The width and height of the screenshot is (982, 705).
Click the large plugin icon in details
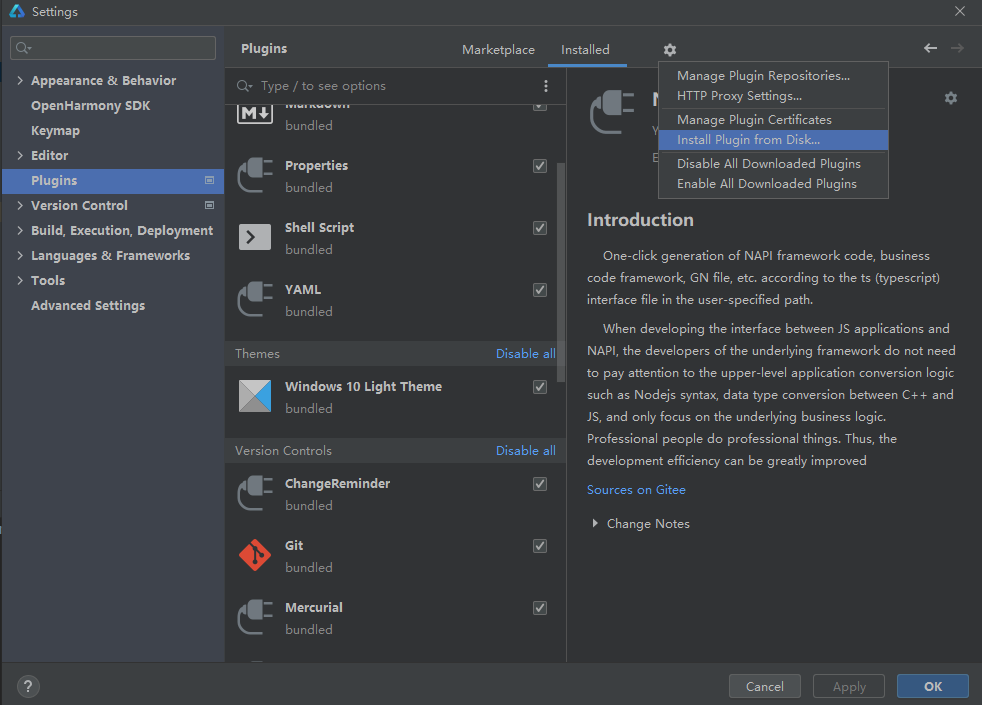tap(612, 111)
